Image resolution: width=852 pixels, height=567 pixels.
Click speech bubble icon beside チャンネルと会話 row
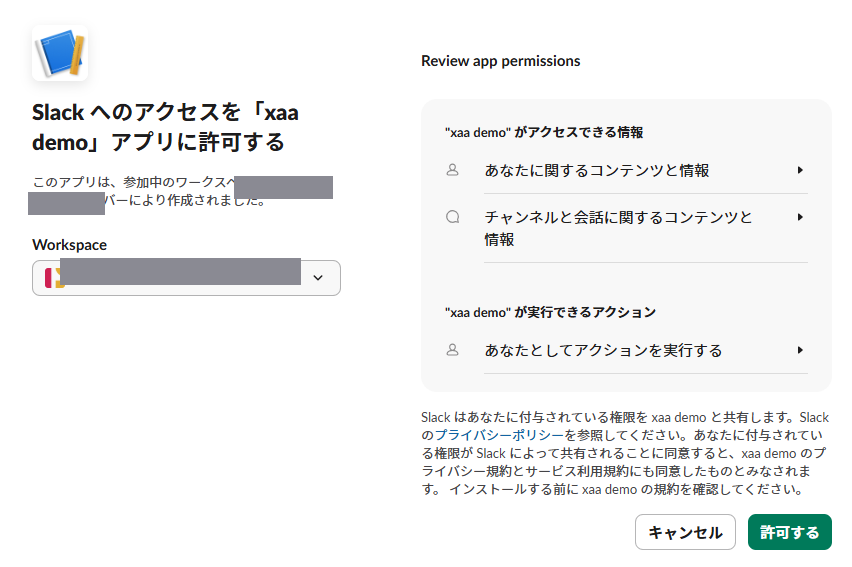click(x=452, y=217)
